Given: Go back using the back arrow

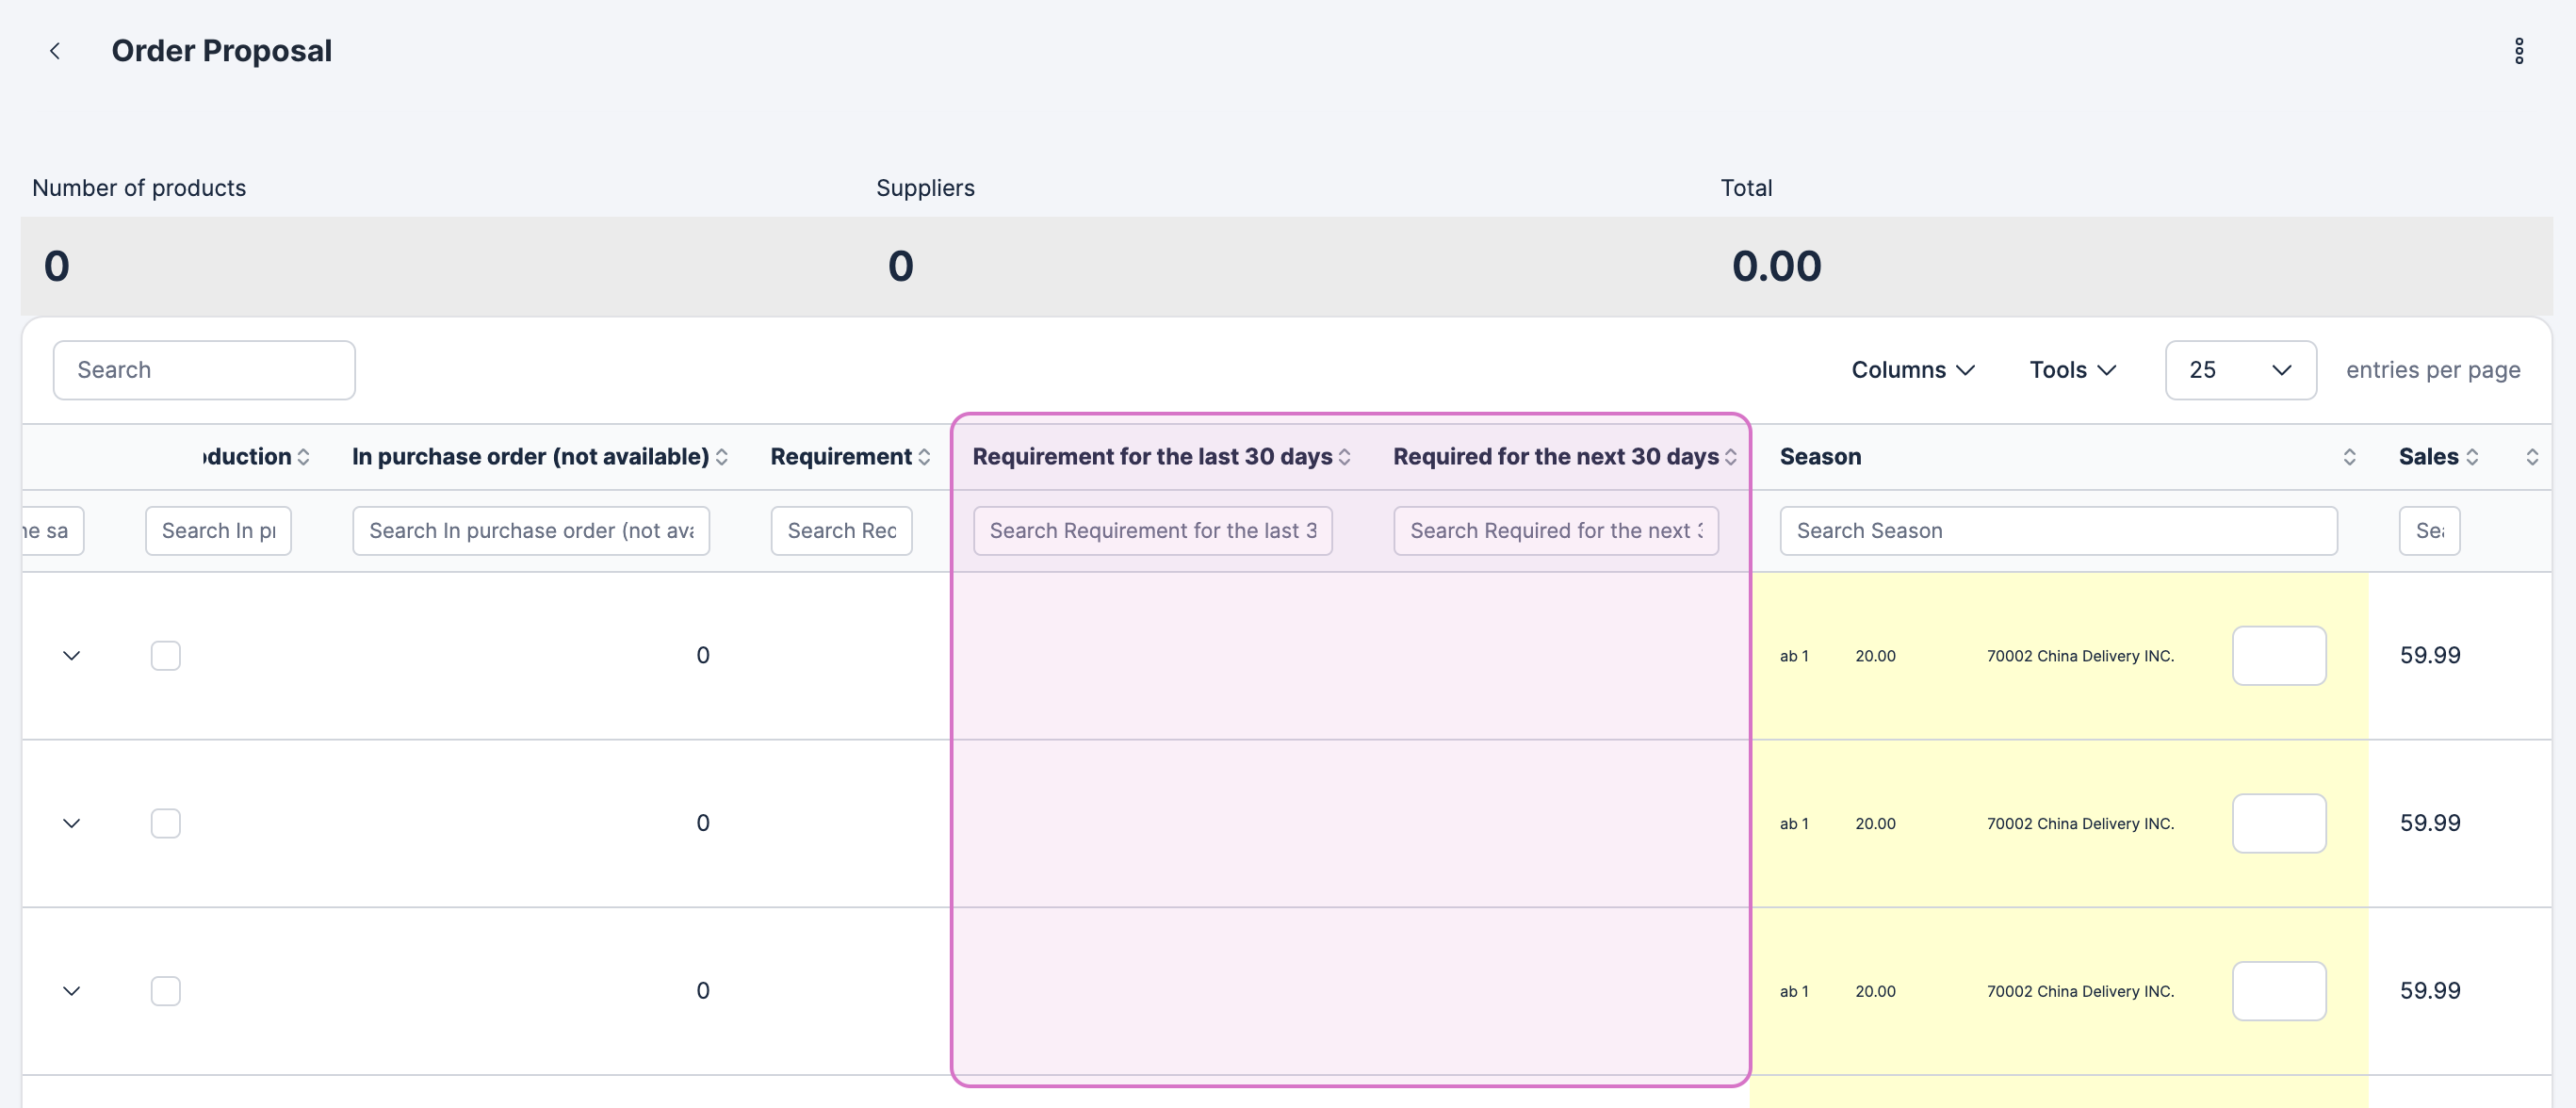Looking at the screenshot, I should (x=55, y=51).
